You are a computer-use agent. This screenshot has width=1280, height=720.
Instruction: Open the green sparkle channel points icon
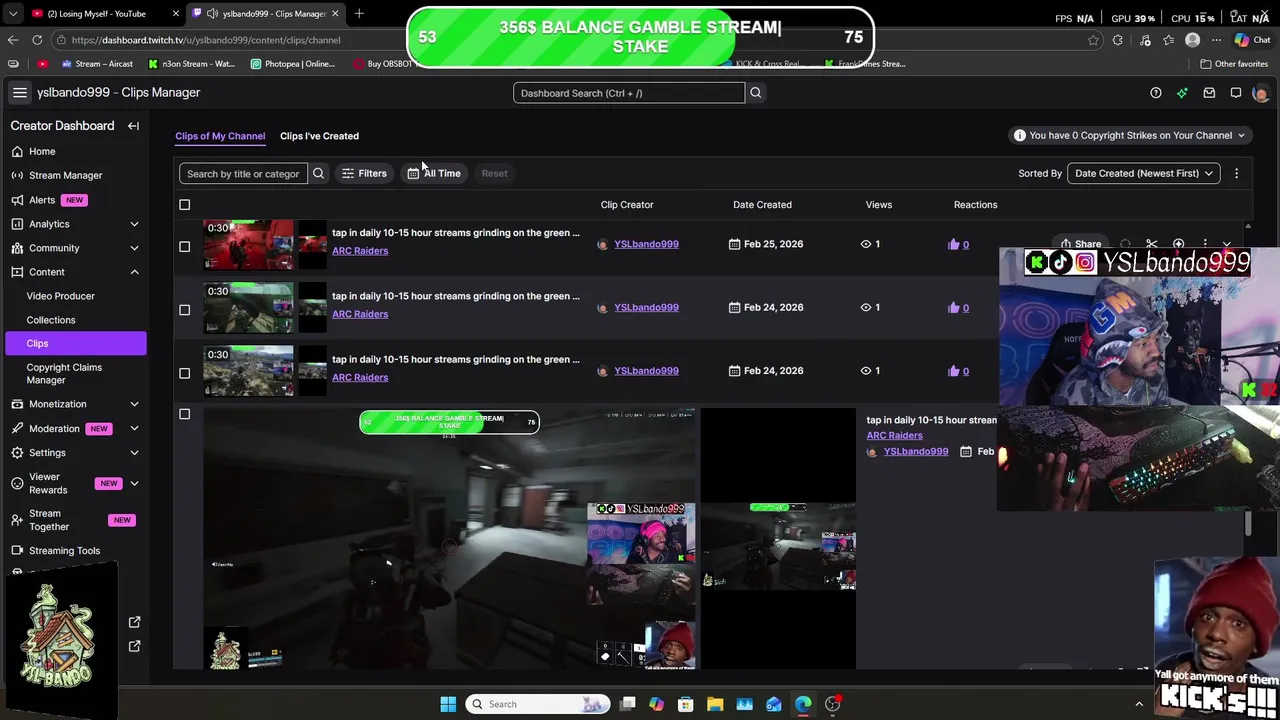click(1182, 93)
